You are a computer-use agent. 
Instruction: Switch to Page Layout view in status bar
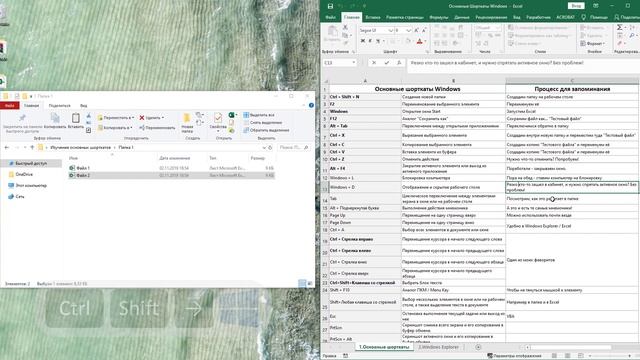(567, 356)
